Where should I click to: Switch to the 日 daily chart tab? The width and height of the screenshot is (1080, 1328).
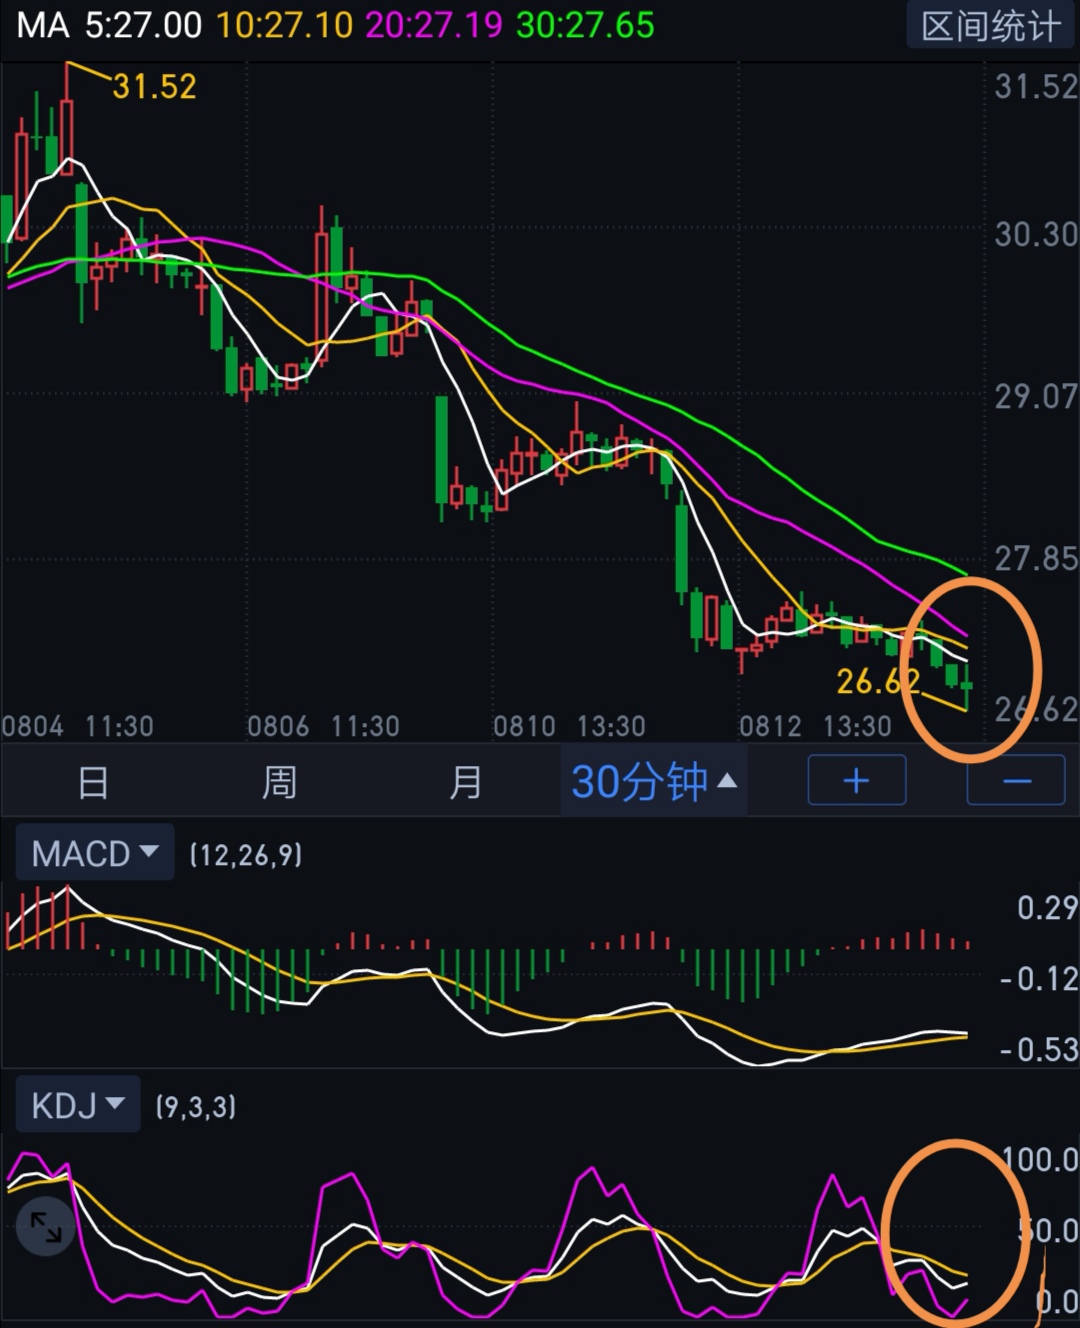pyautogui.click(x=93, y=781)
